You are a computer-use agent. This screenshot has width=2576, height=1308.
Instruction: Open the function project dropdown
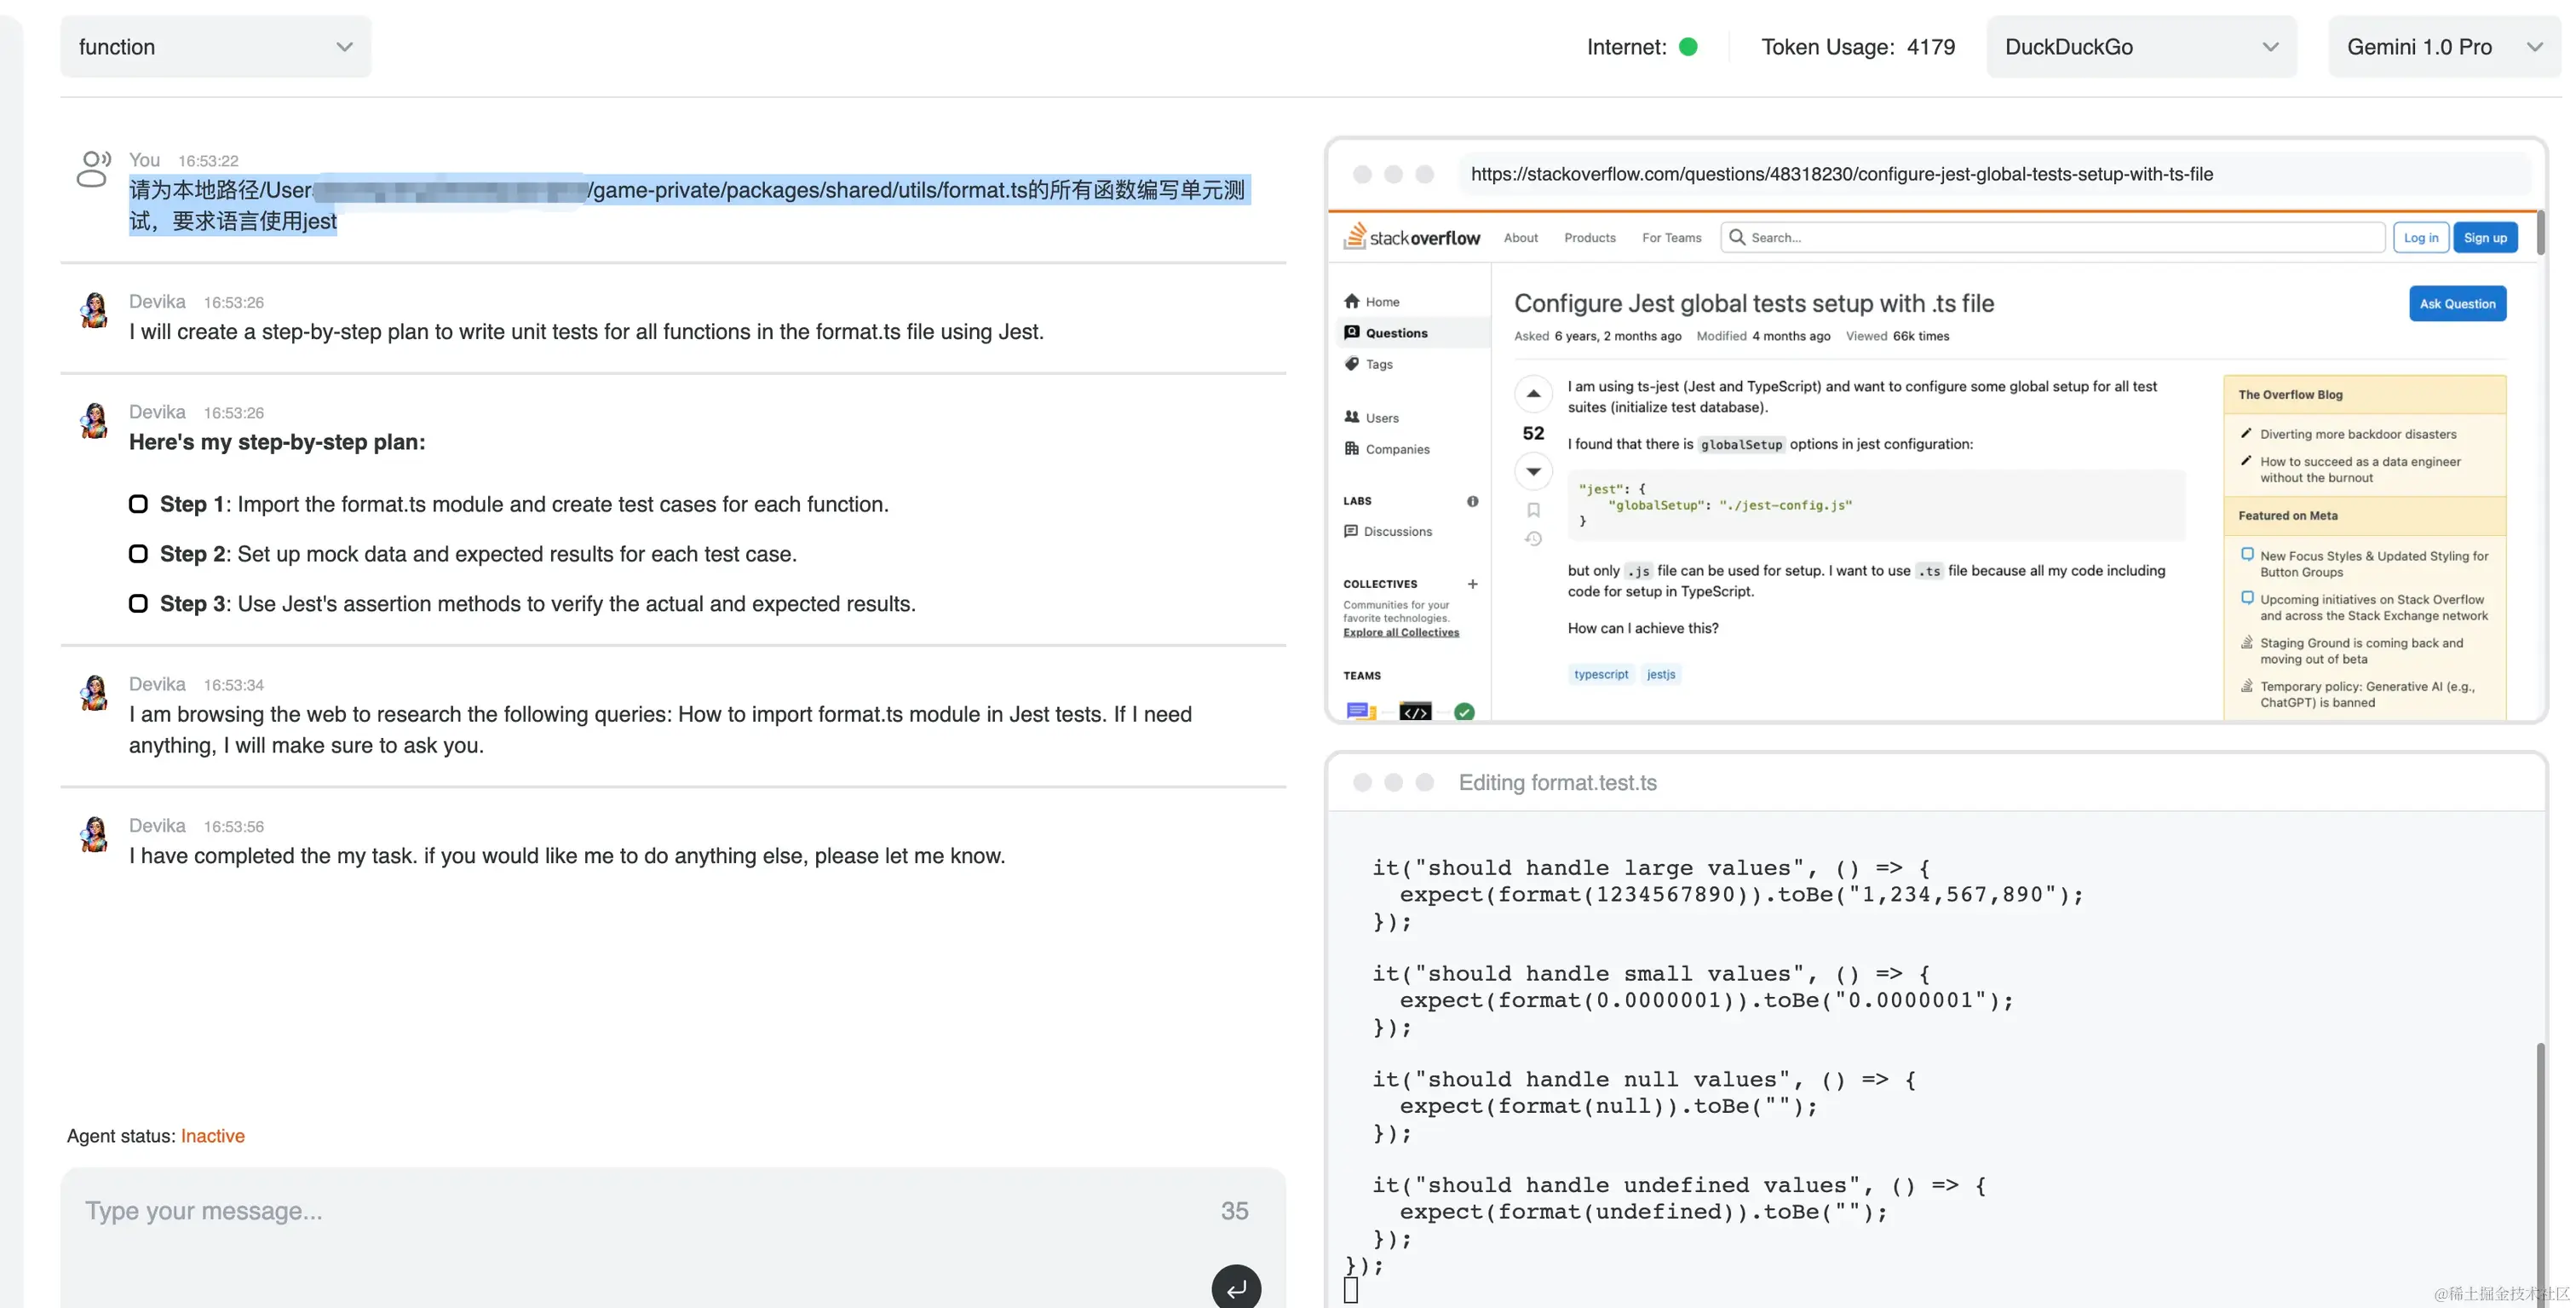(216, 47)
